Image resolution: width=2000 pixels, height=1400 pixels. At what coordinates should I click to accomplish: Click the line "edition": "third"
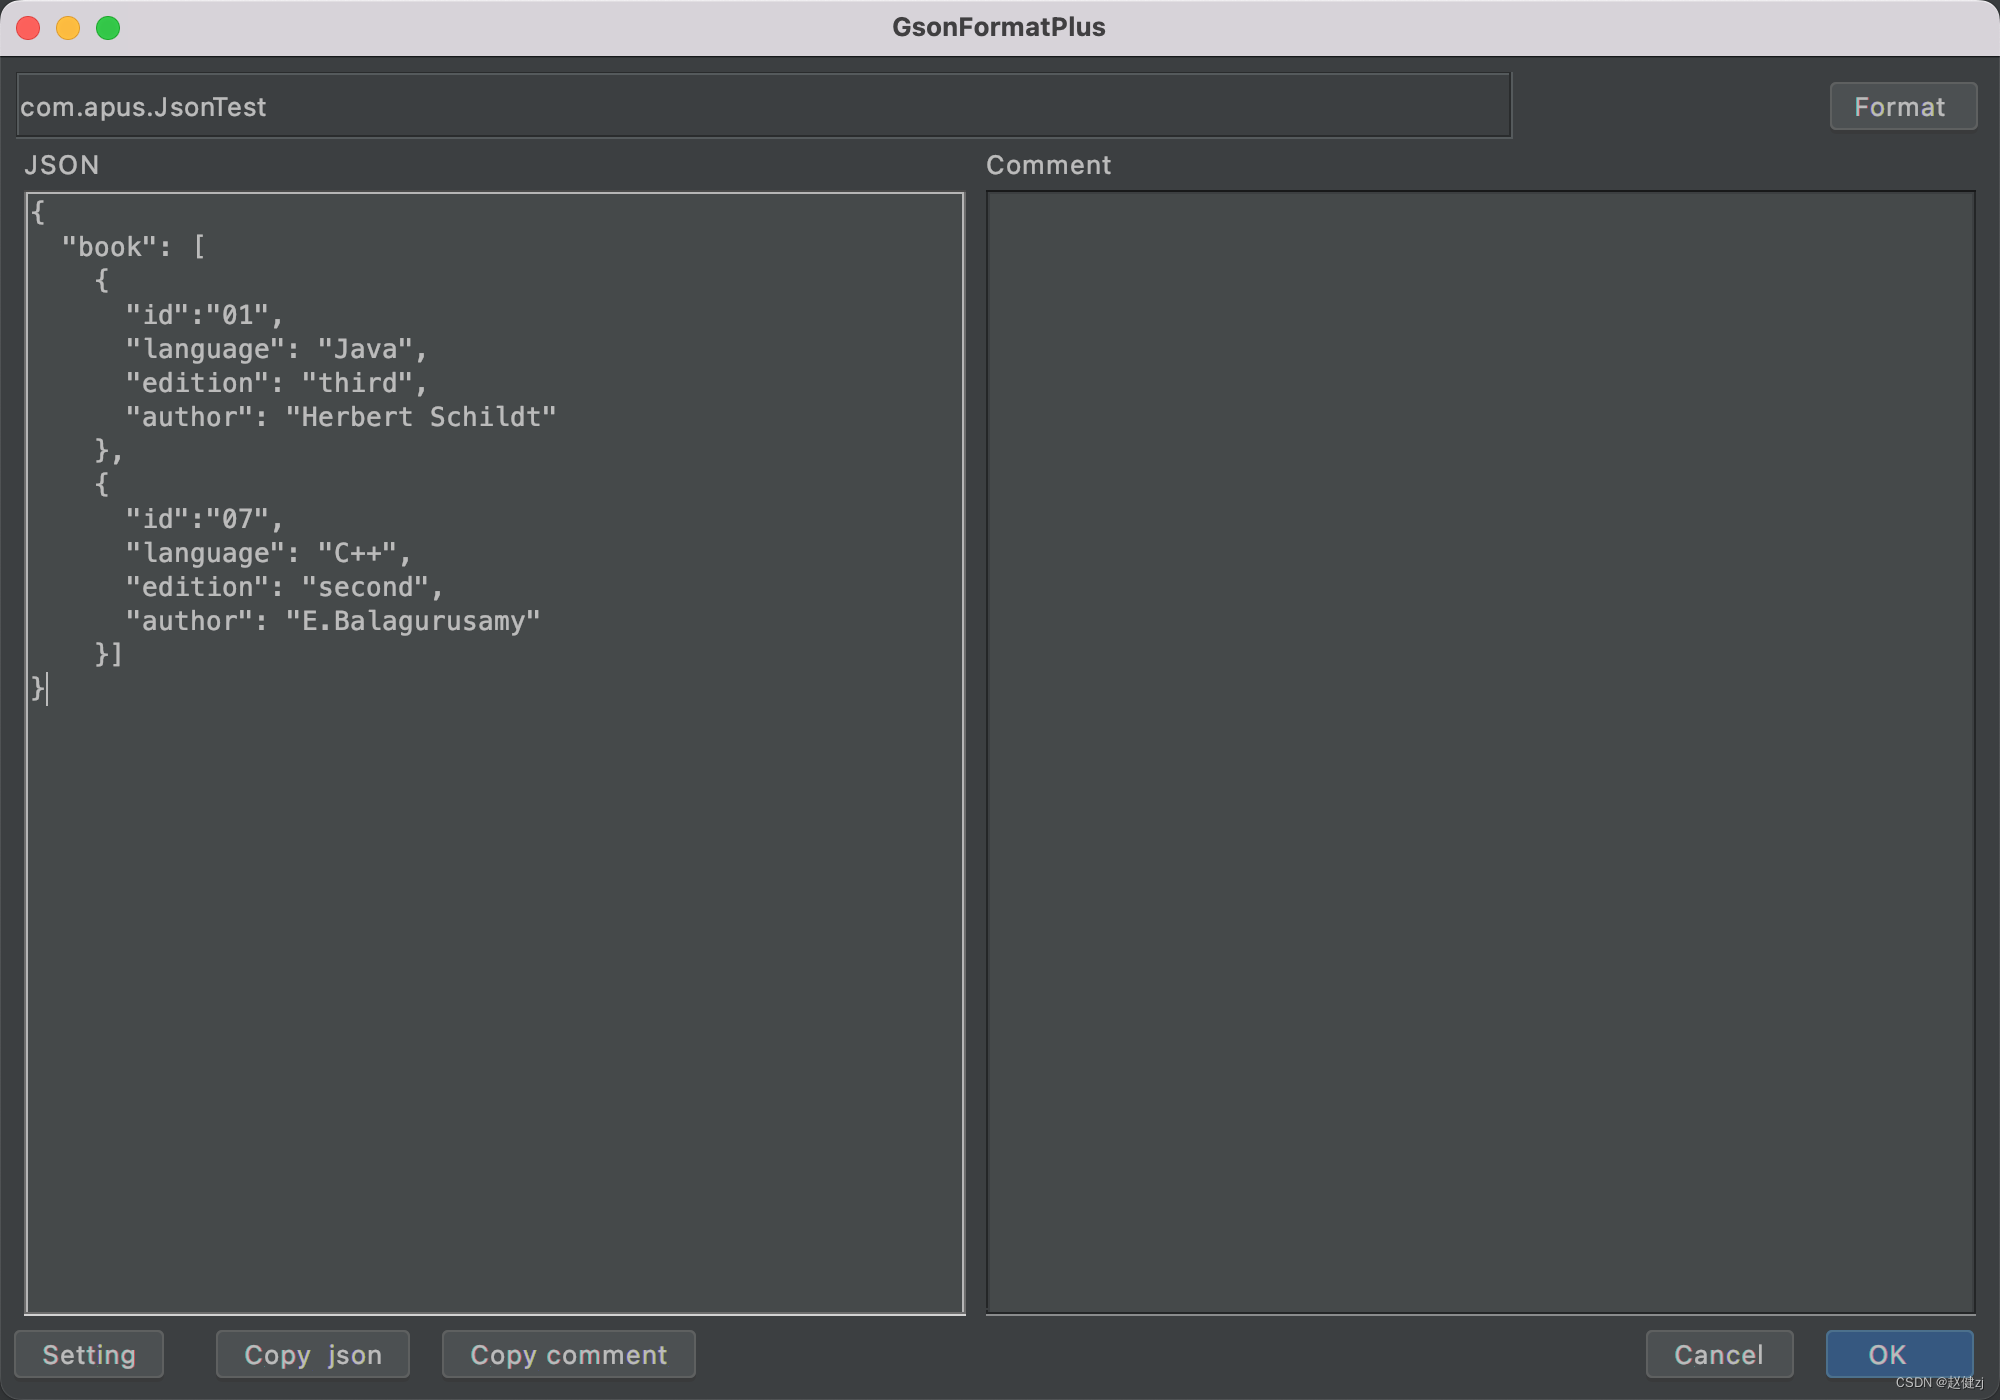click(x=277, y=383)
